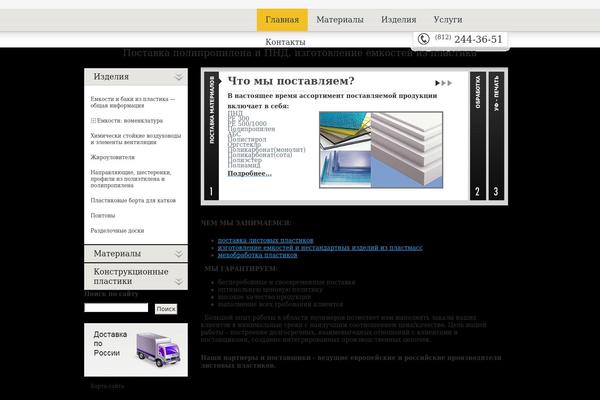
Task: Open the мехобработка пластиков link
Action: (x=257, y=255)
